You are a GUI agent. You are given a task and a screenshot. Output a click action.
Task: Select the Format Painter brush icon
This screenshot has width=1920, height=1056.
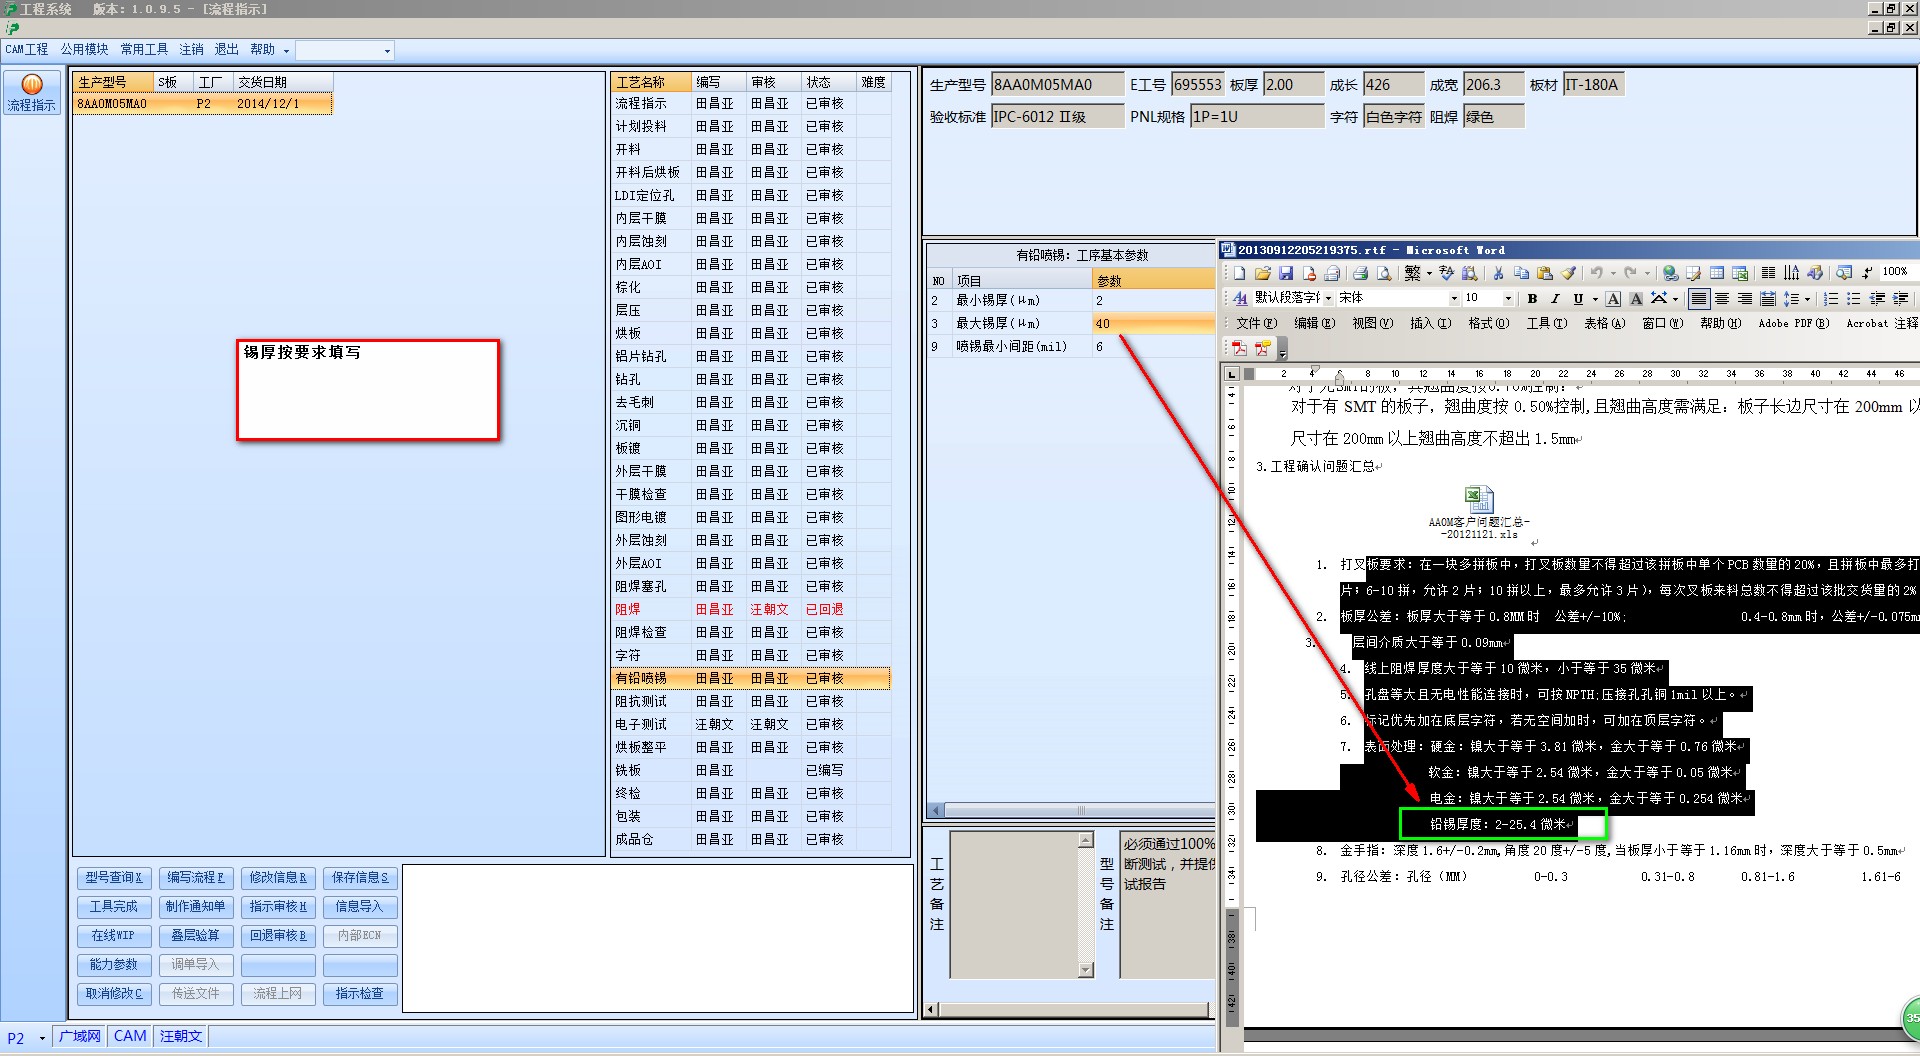click(1568, 273)
